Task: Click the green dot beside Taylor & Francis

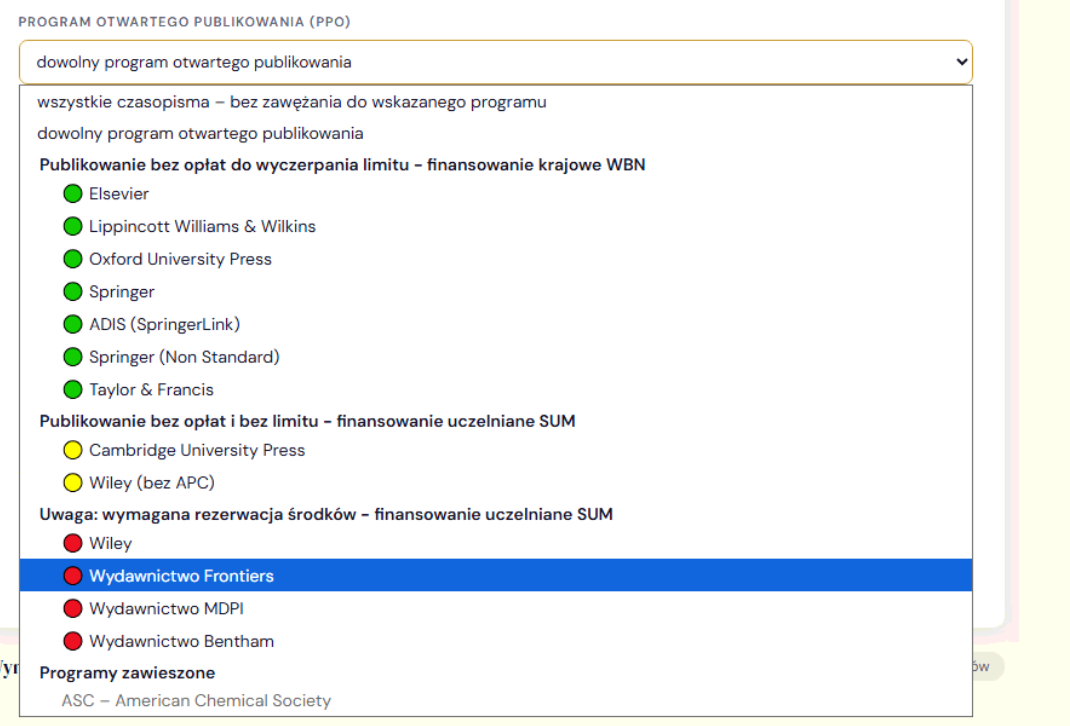Action: [x=73, y=390]
